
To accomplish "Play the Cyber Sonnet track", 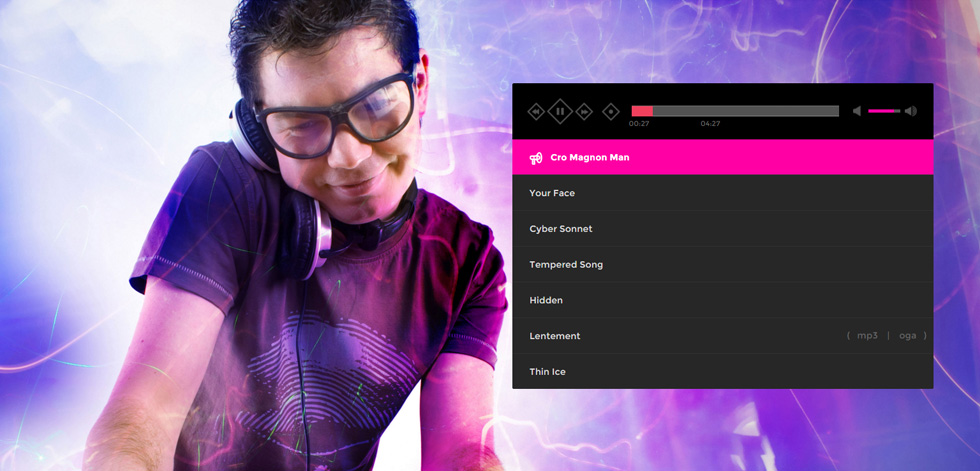I will click(722, 229).
